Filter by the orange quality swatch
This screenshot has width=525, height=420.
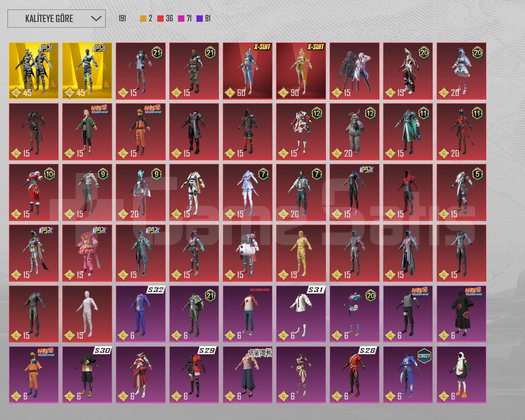pyautogui.click(x=143, y=19)
